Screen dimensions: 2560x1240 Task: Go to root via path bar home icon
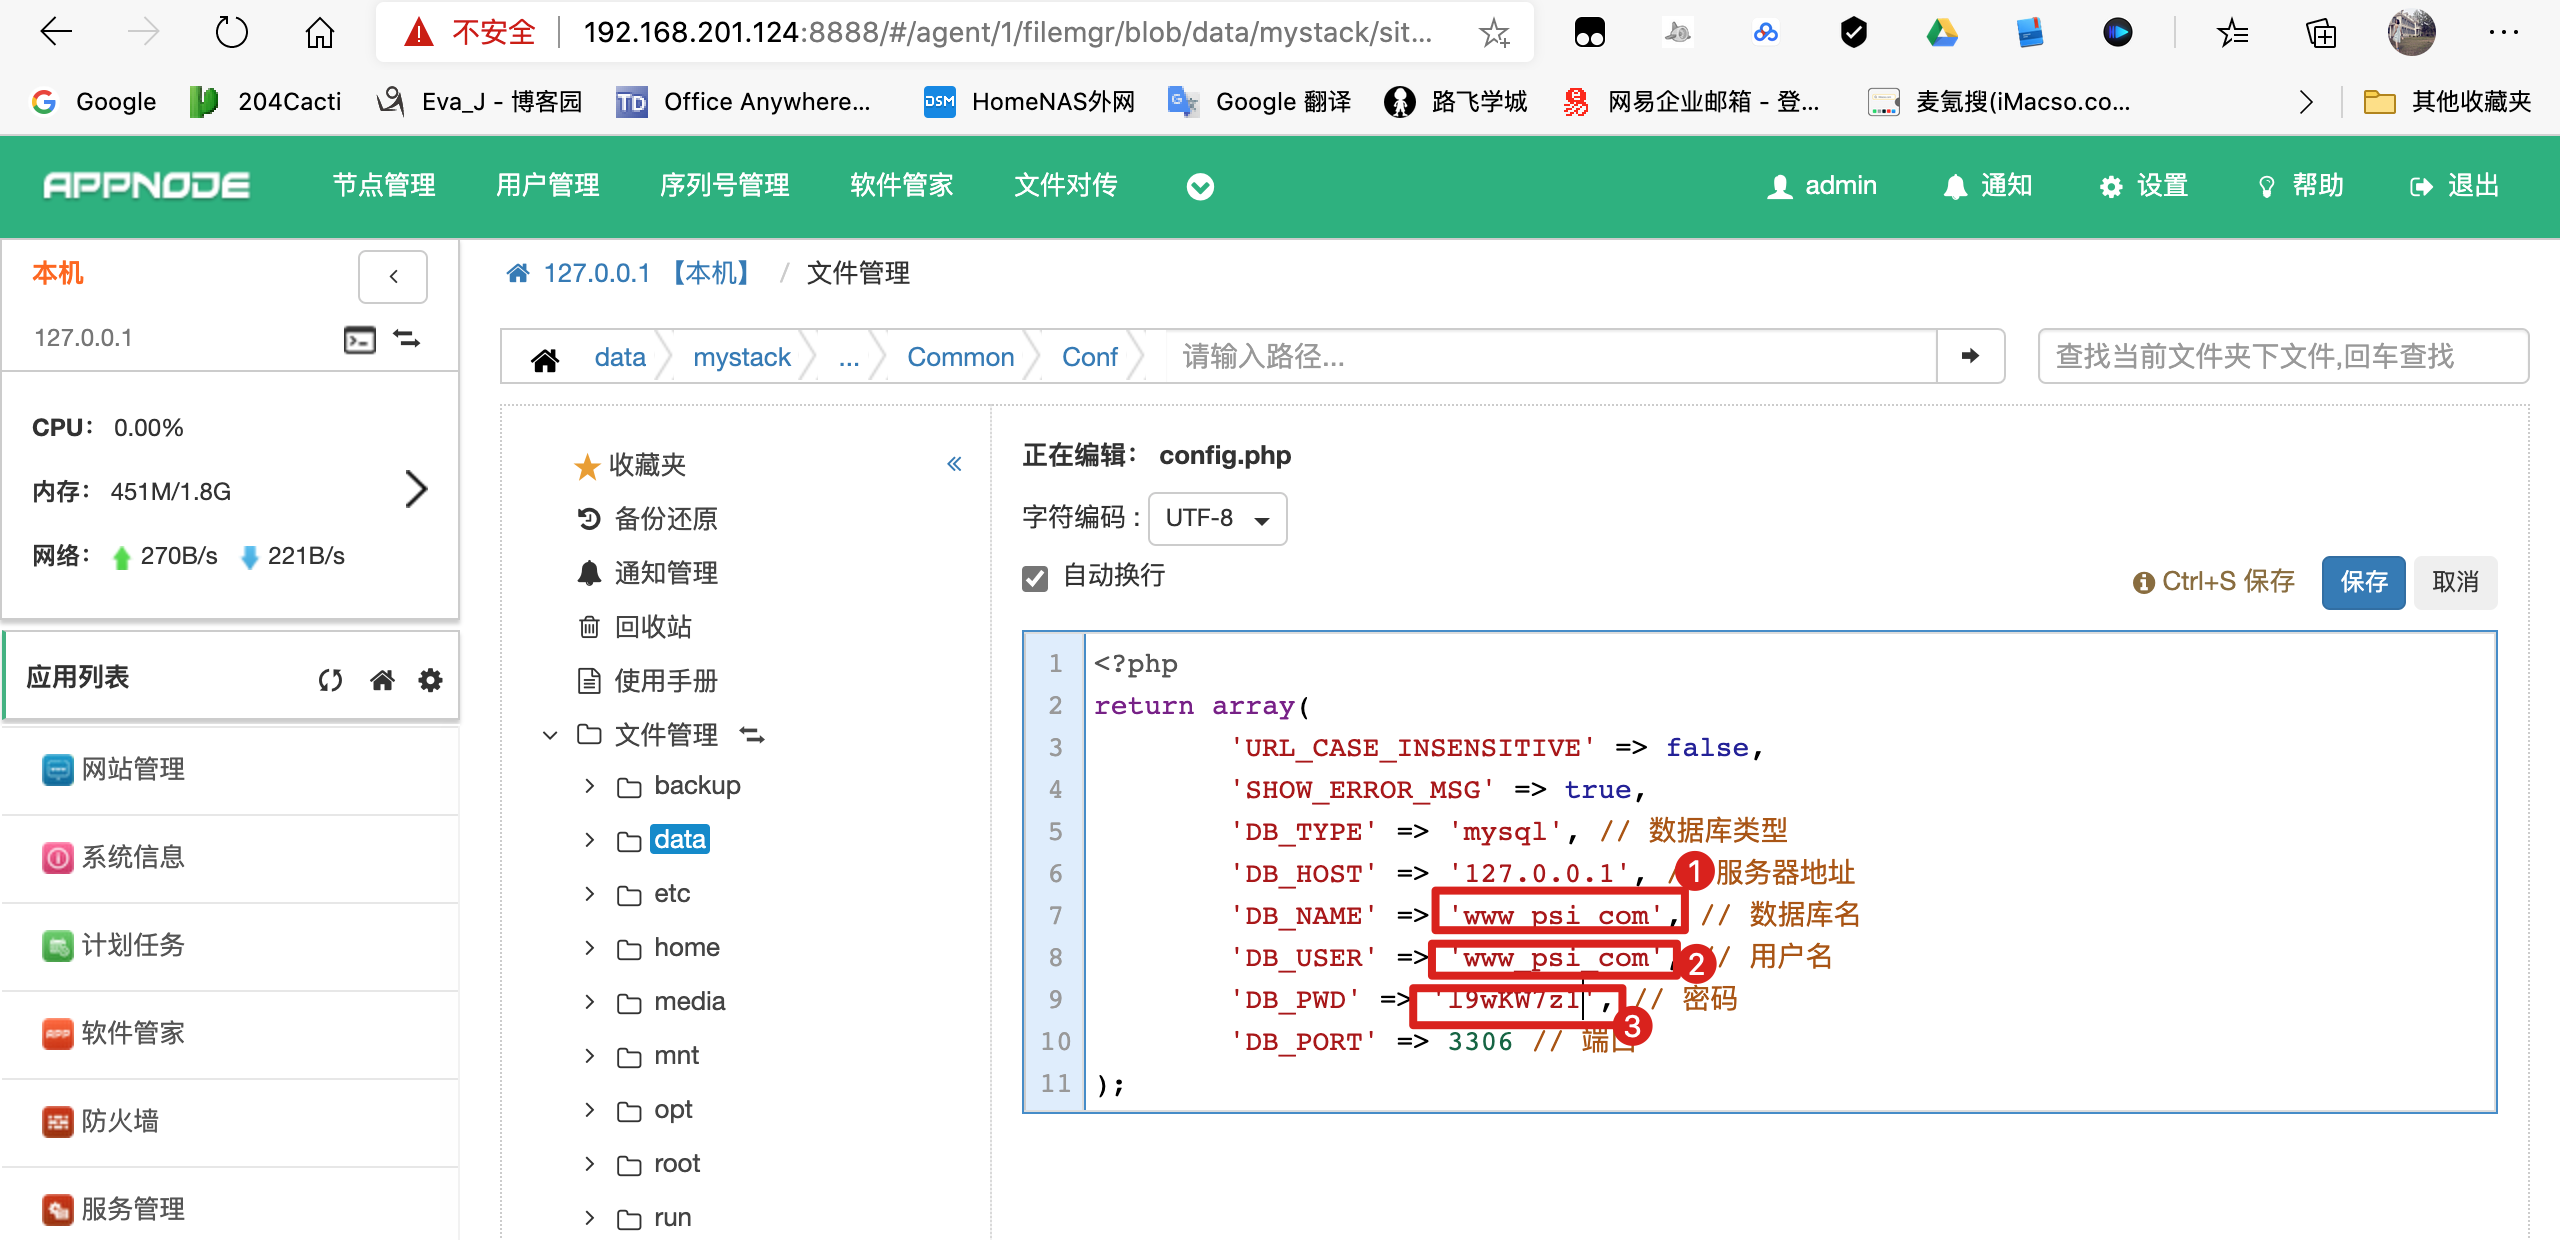545,359
